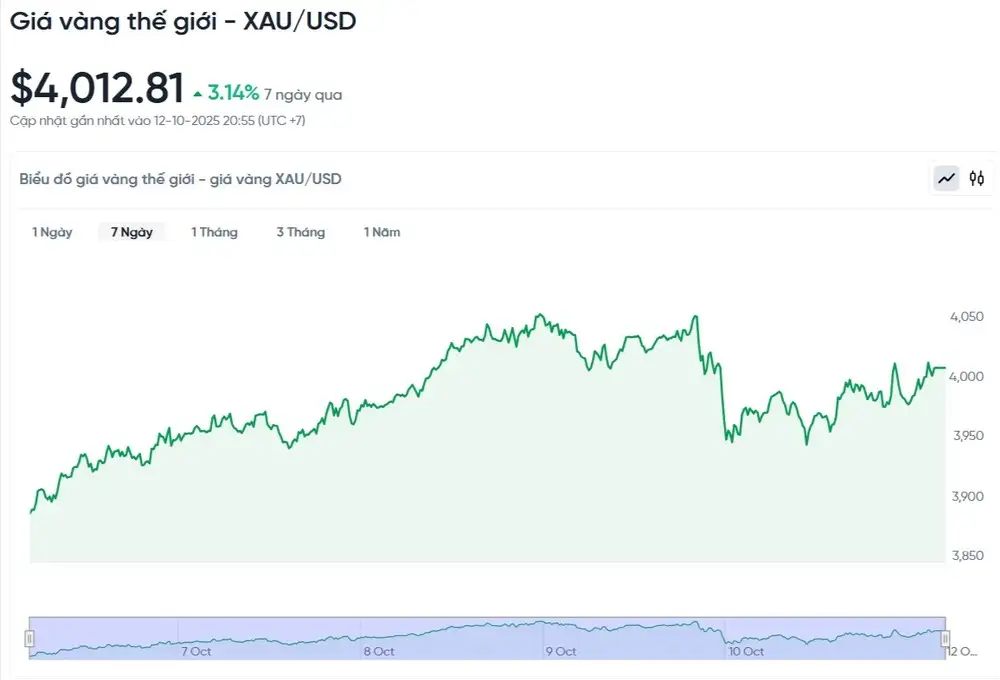Show the 1 Tháng time range
Viewport: 1000px width, 680px height.
click(x=214, y=232)
